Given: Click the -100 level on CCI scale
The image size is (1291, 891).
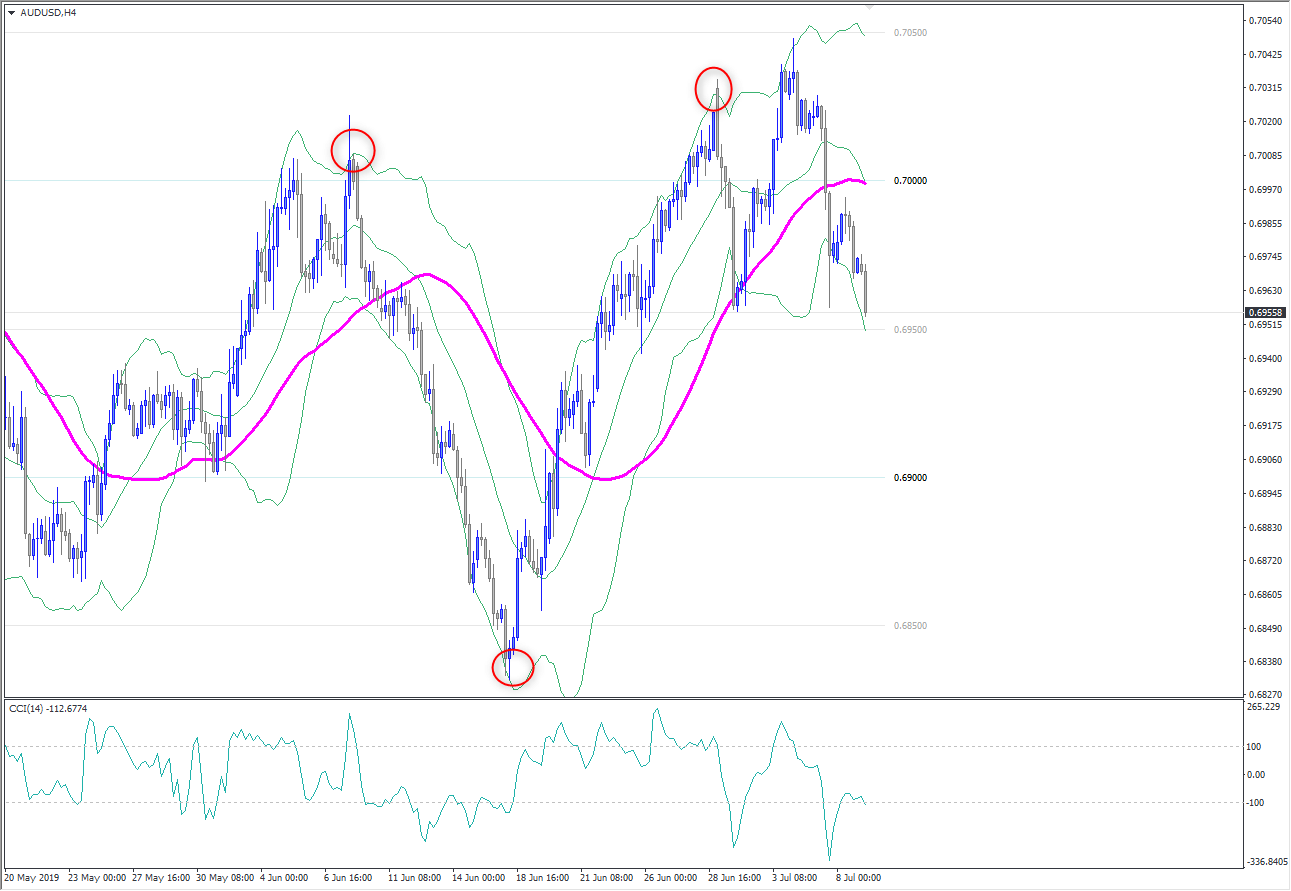Looking at the screenshot, I should click(1255, 803).
